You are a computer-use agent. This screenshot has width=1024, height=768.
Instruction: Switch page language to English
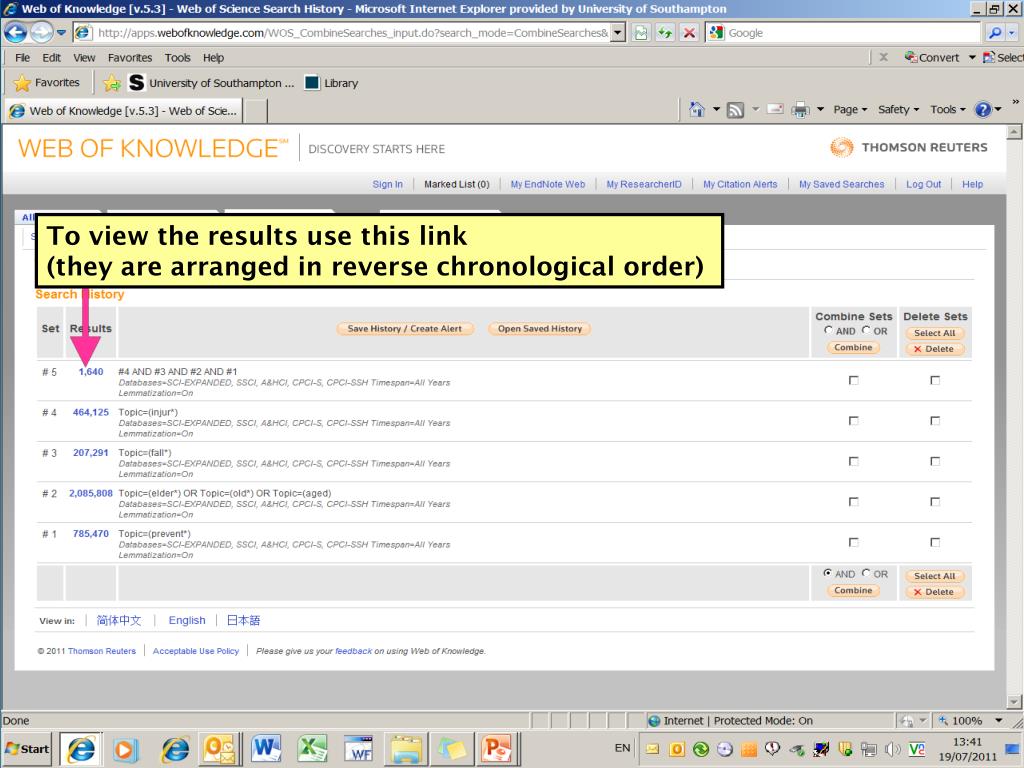187,620
